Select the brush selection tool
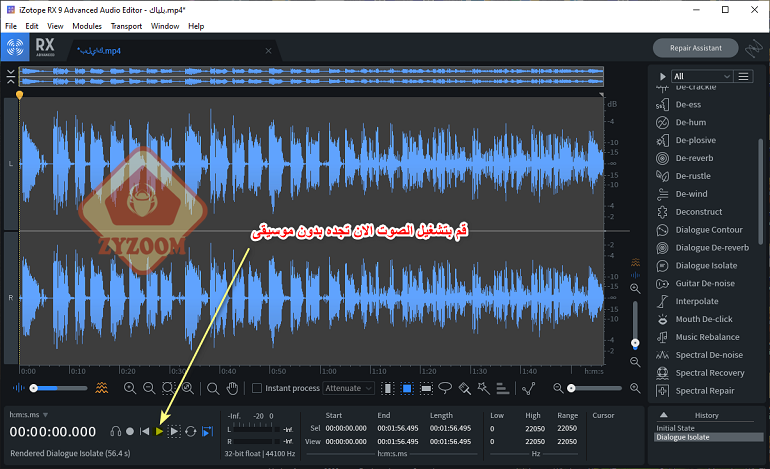Viewport: 770px width, 469px height. 464,388
